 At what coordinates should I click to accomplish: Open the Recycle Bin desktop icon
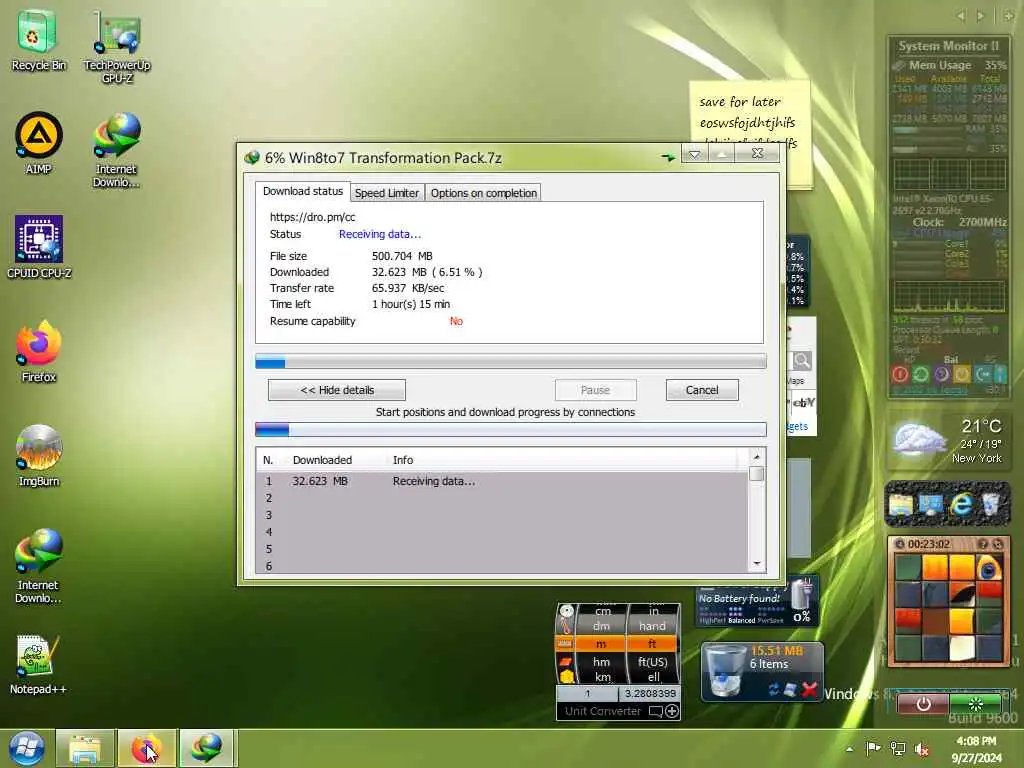click(x=38, y=39)
